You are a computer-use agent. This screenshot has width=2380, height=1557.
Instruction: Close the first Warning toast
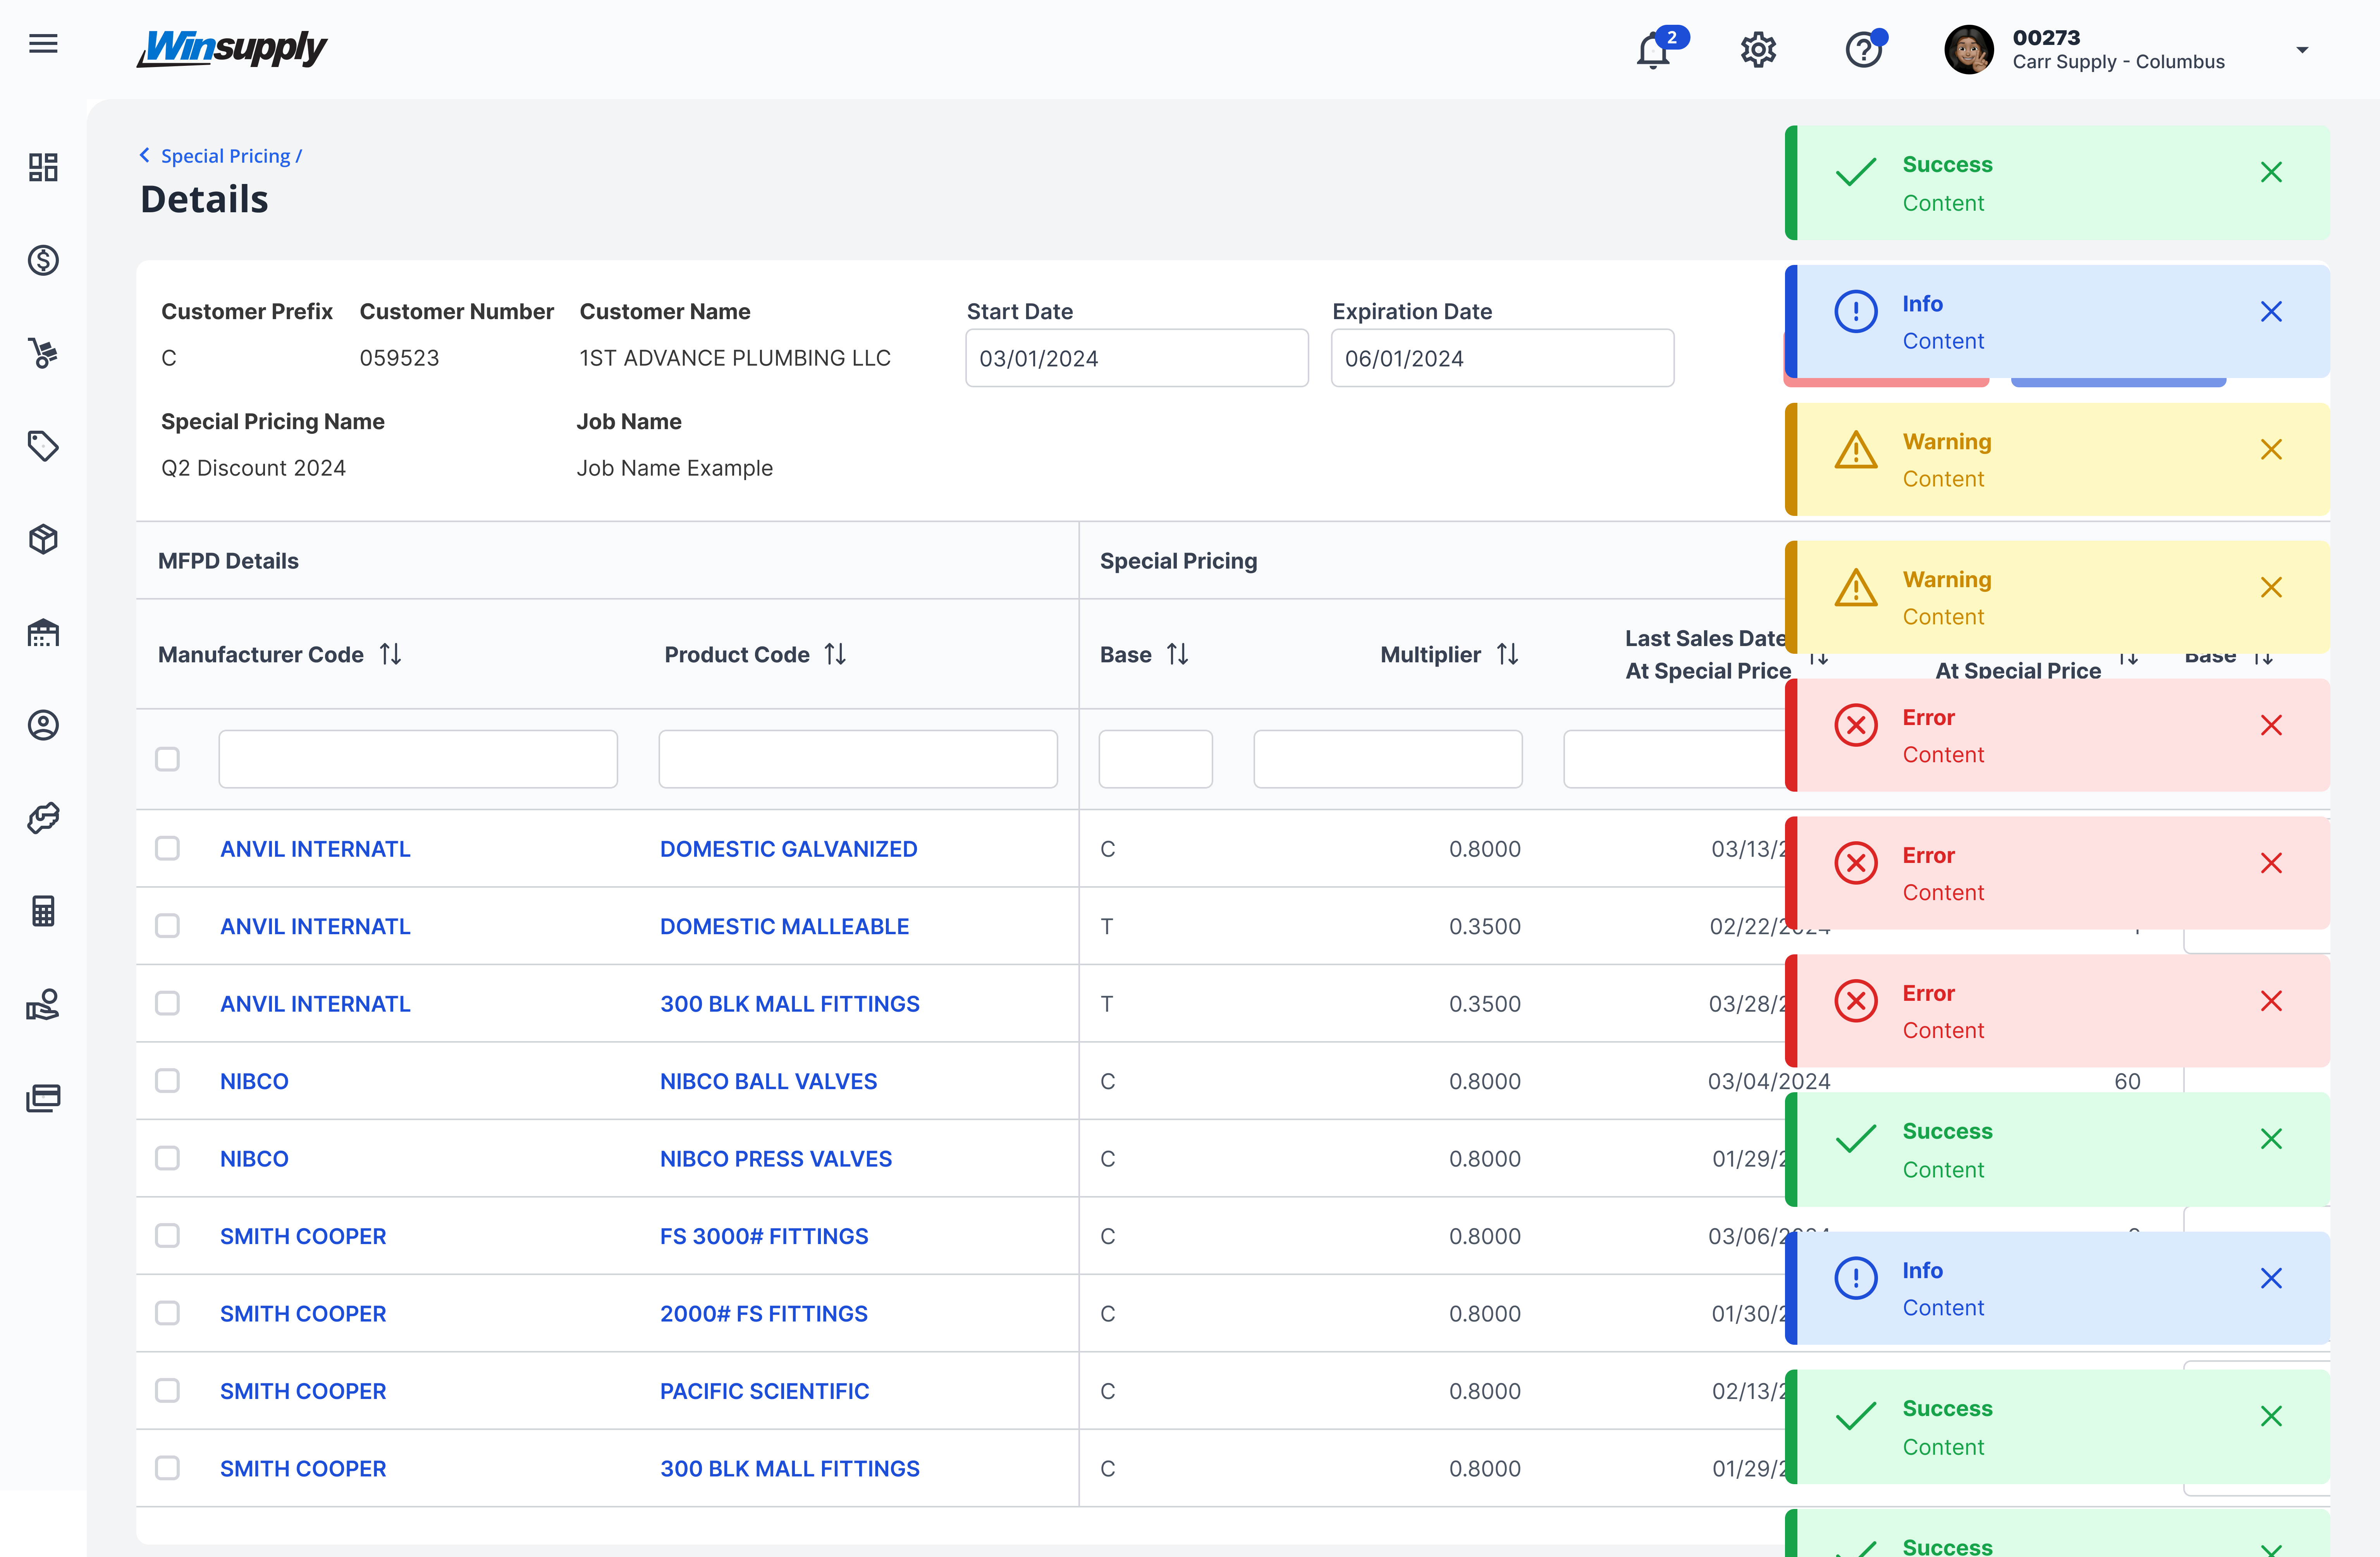2271,450
